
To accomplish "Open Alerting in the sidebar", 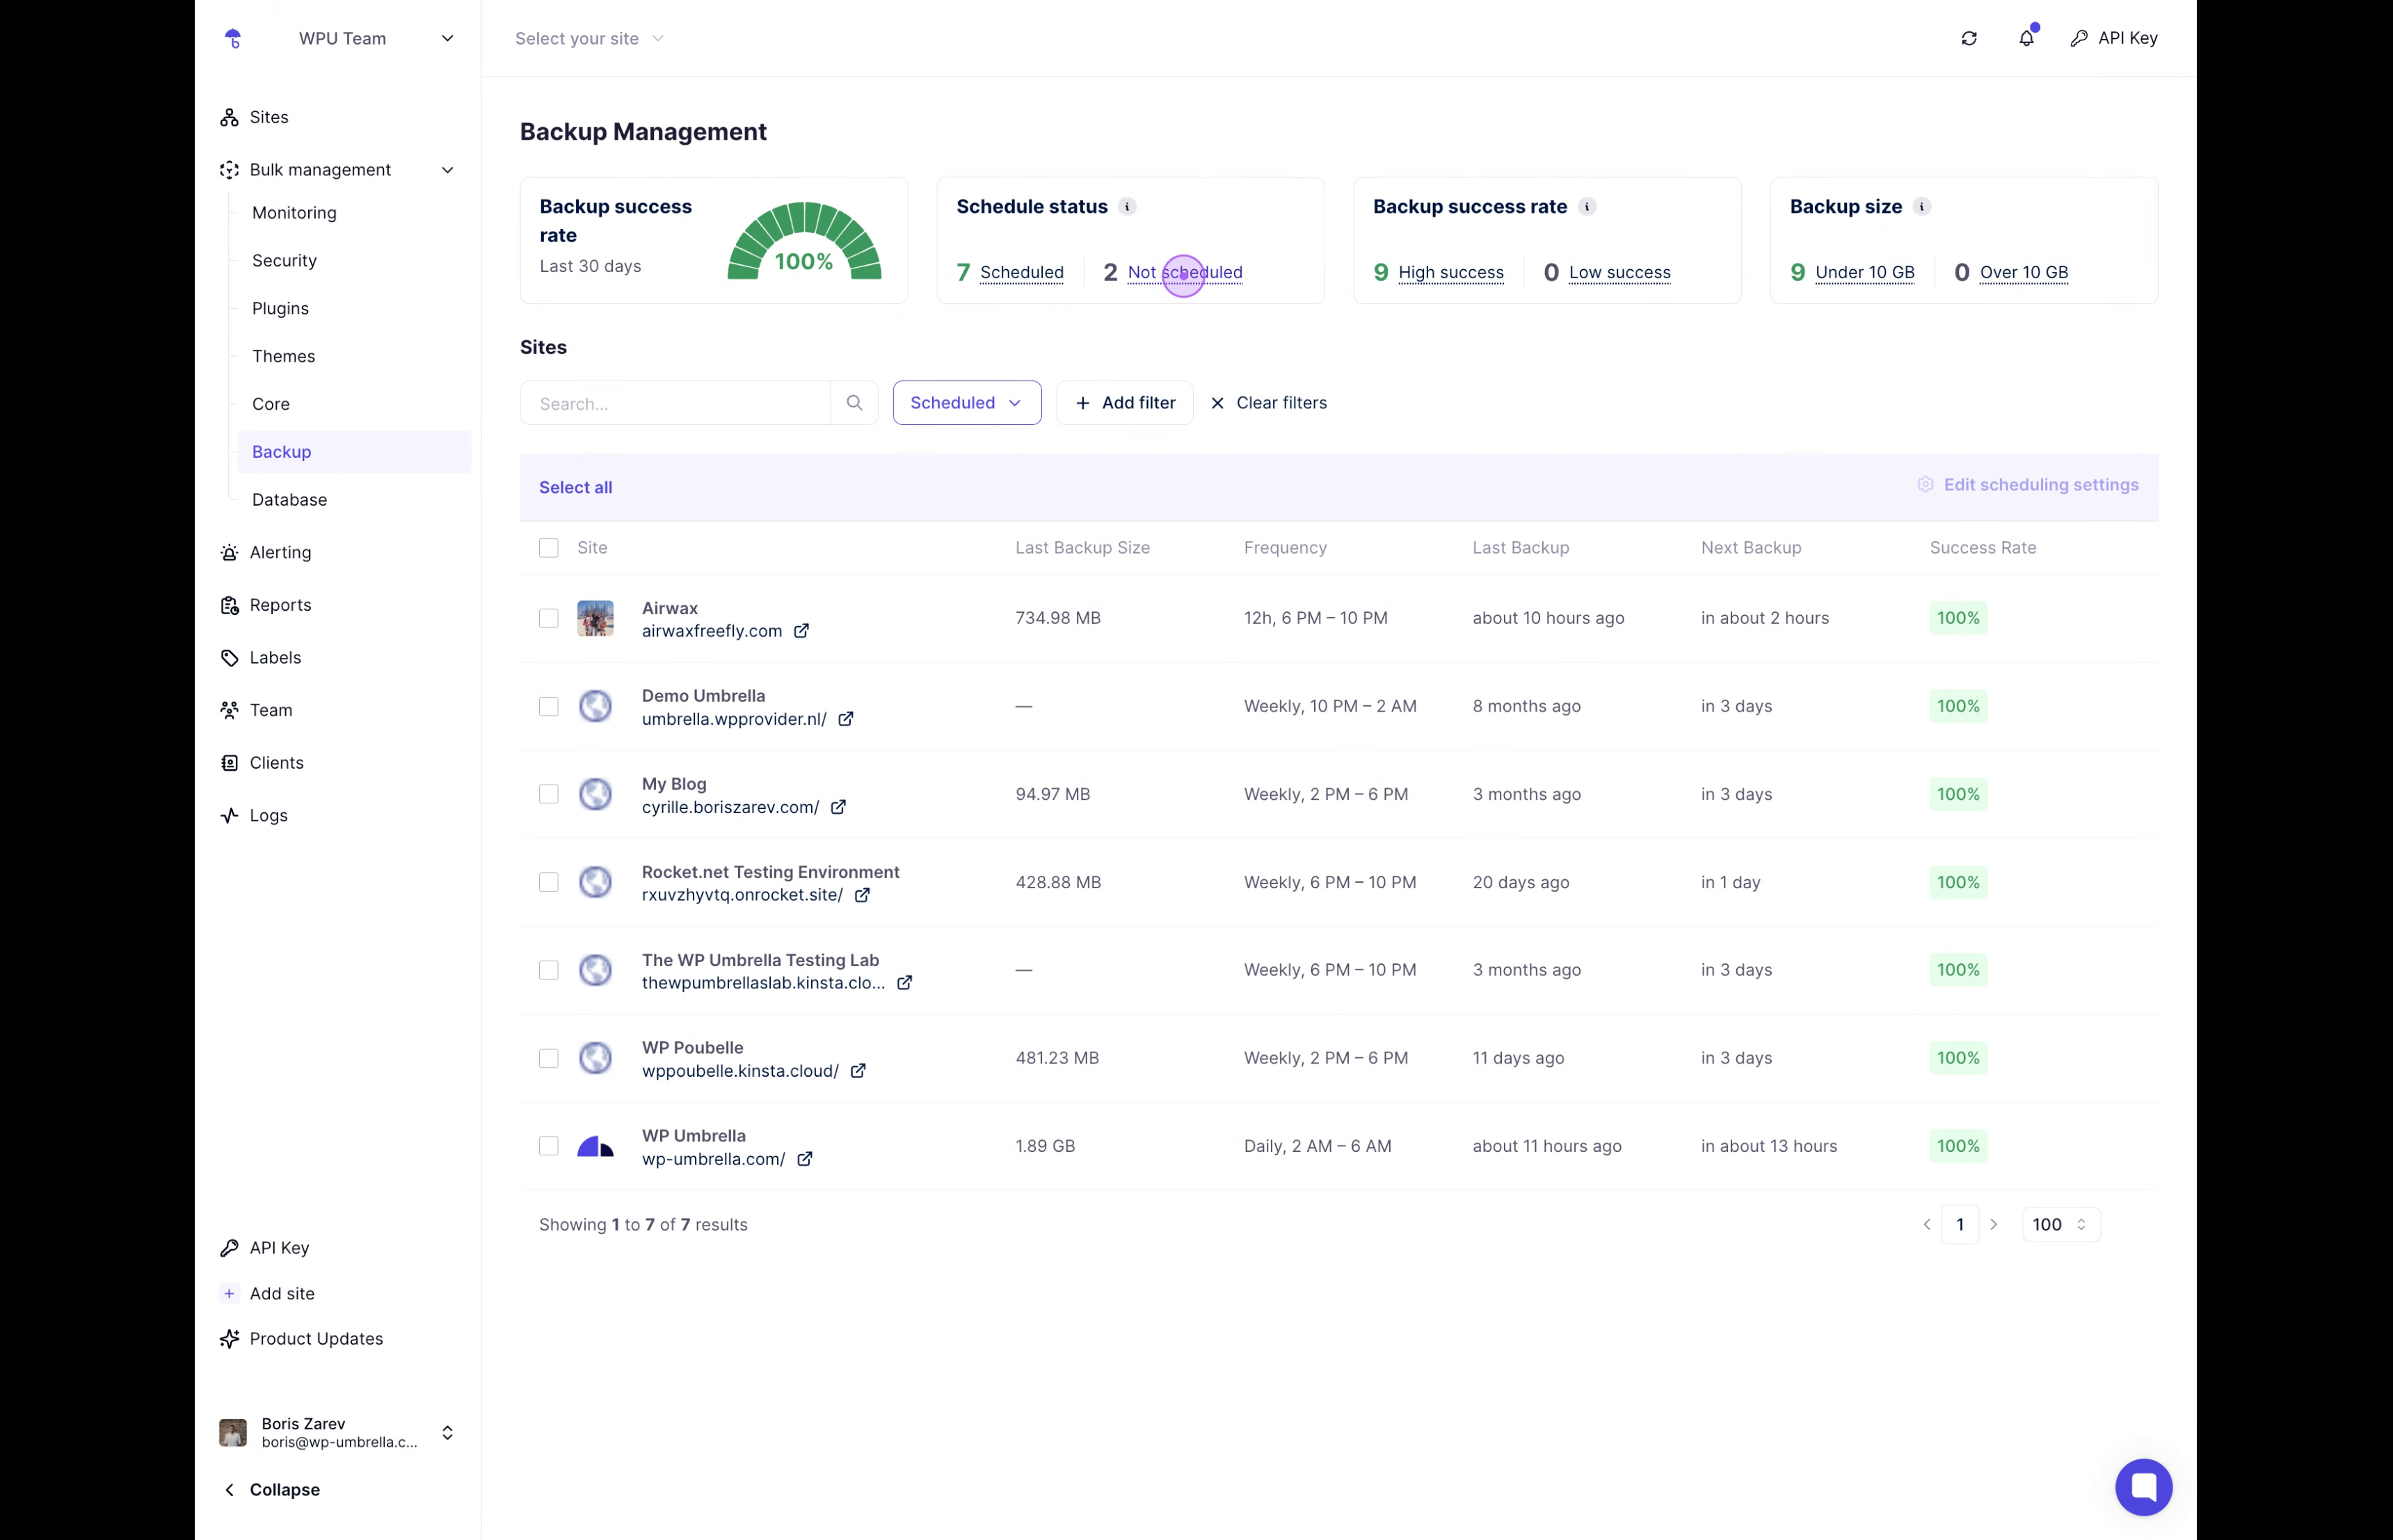I will point(280,553).
